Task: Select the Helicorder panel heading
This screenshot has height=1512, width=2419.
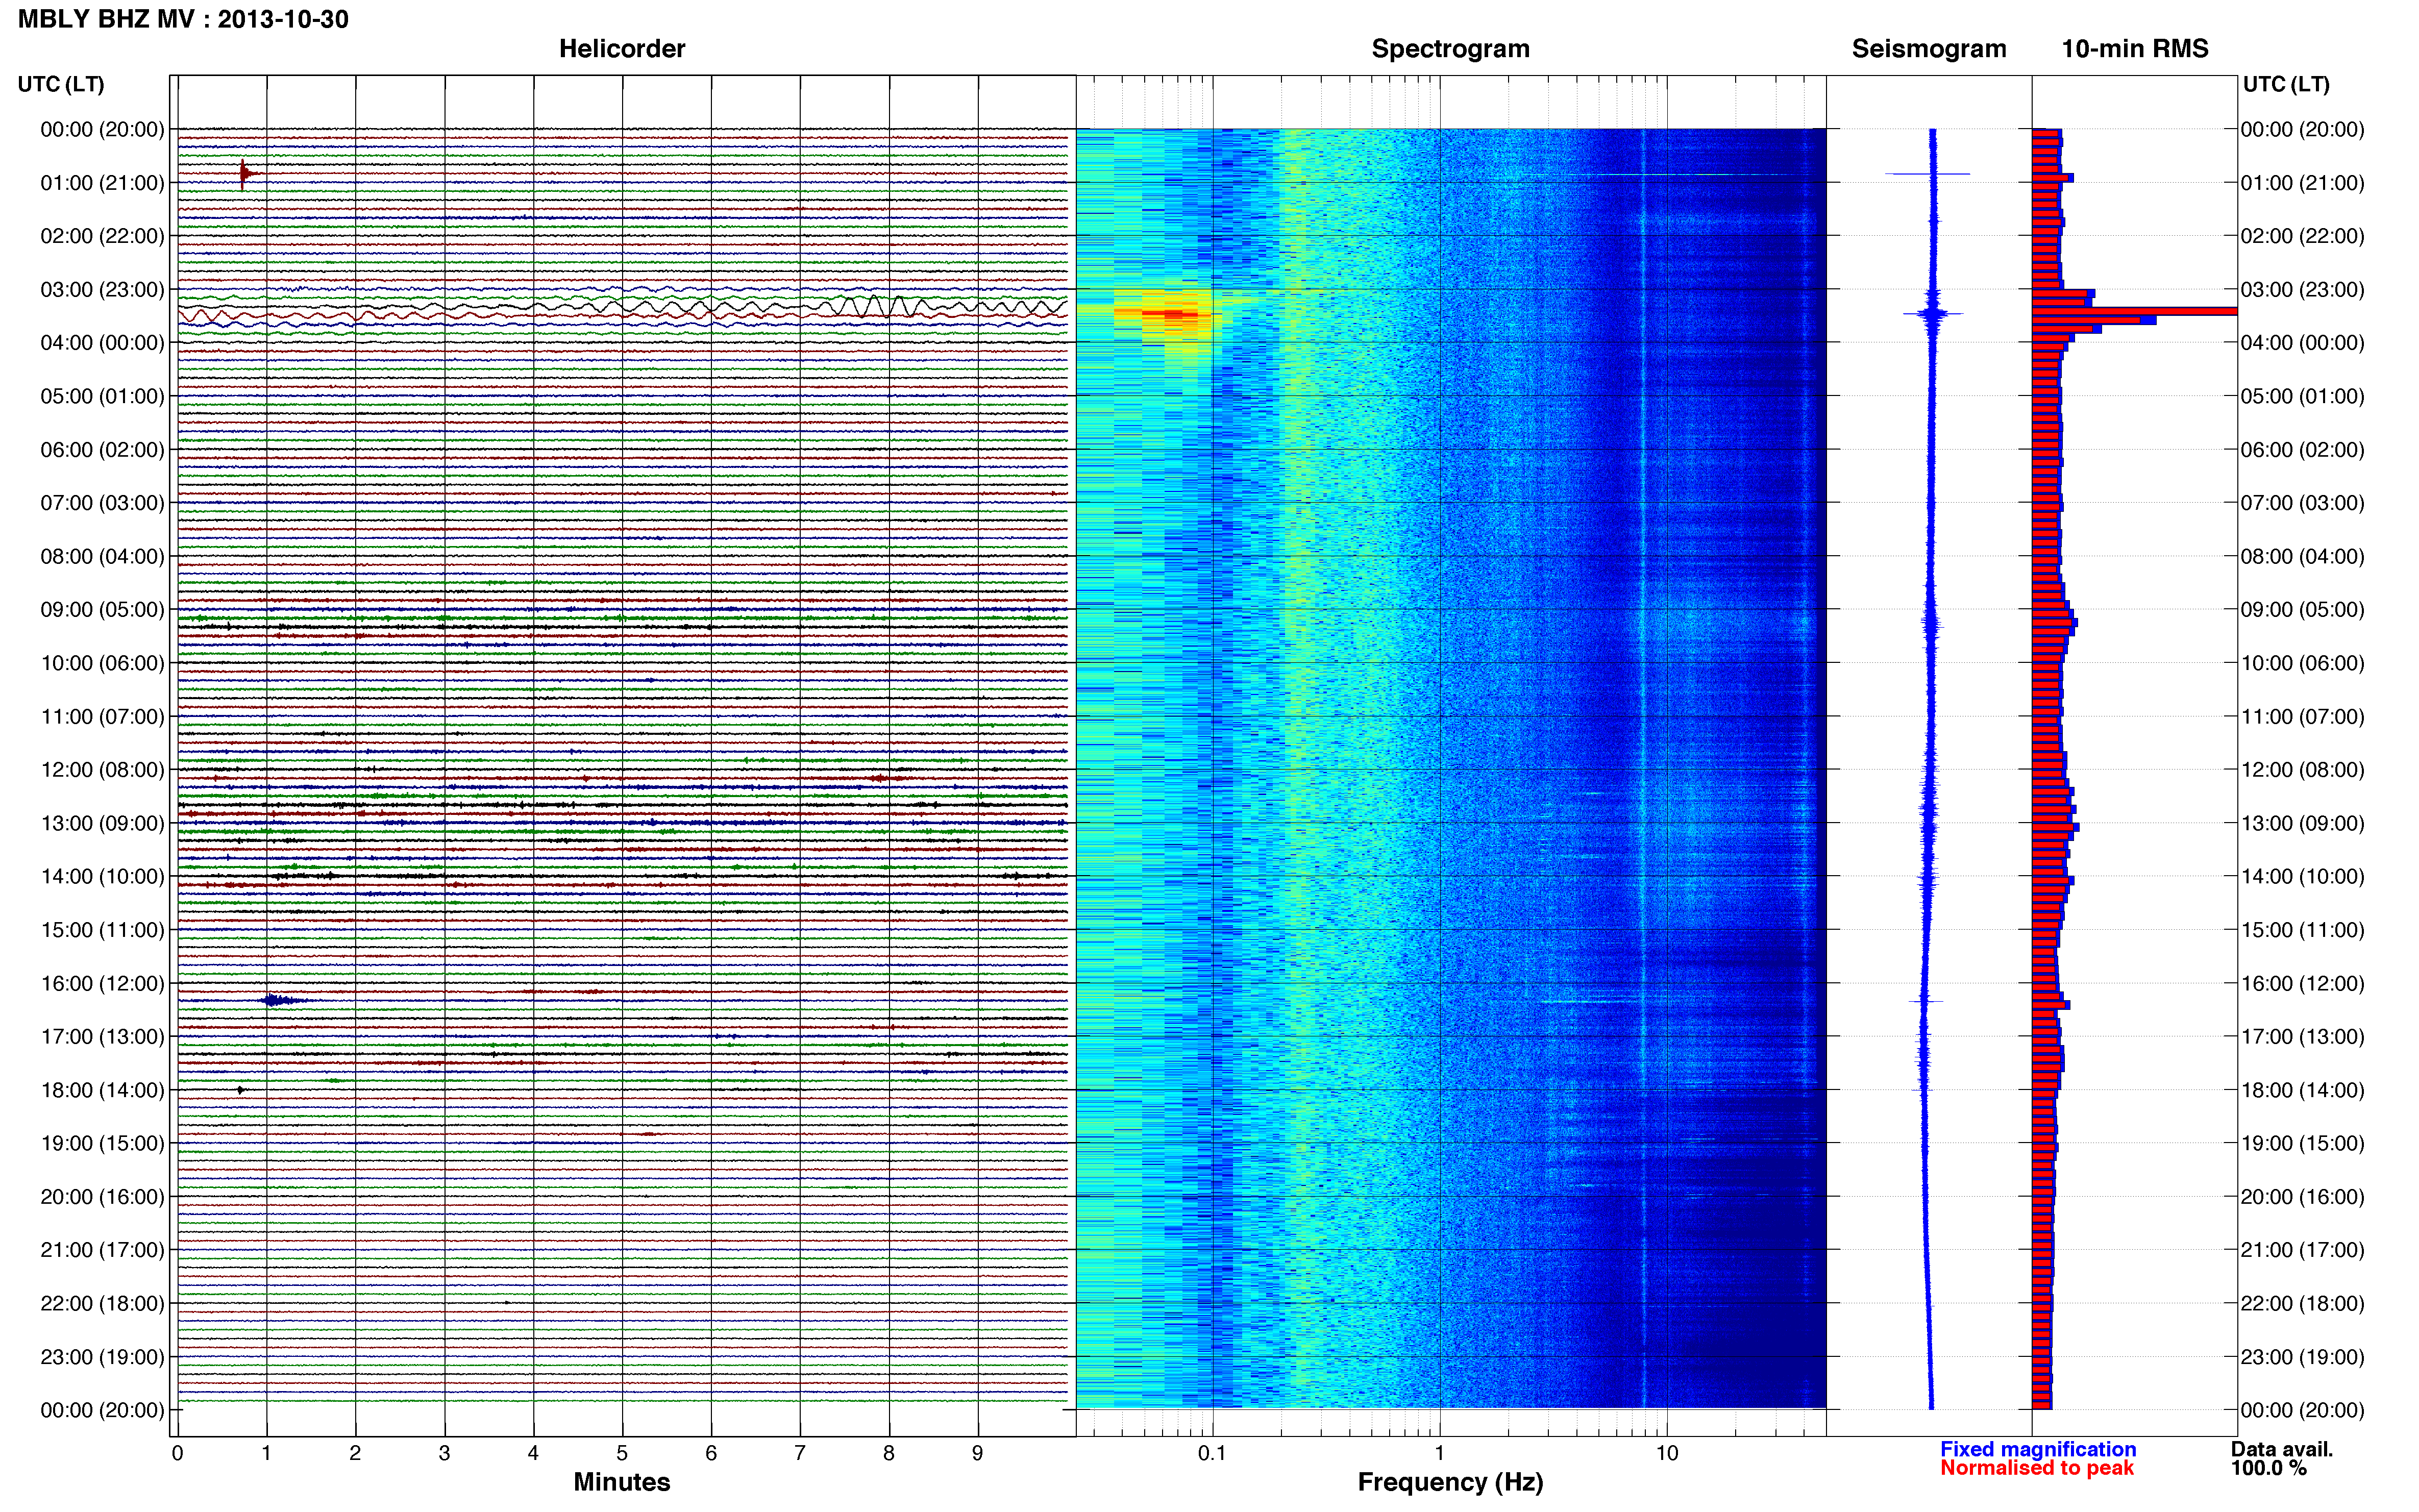Action: [621, 49]
